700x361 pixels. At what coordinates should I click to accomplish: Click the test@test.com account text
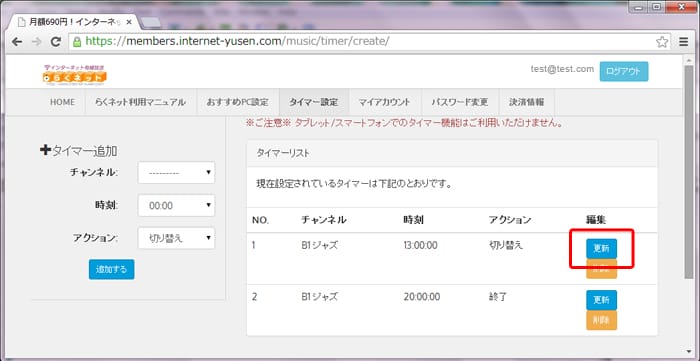[x=562, y=69]
